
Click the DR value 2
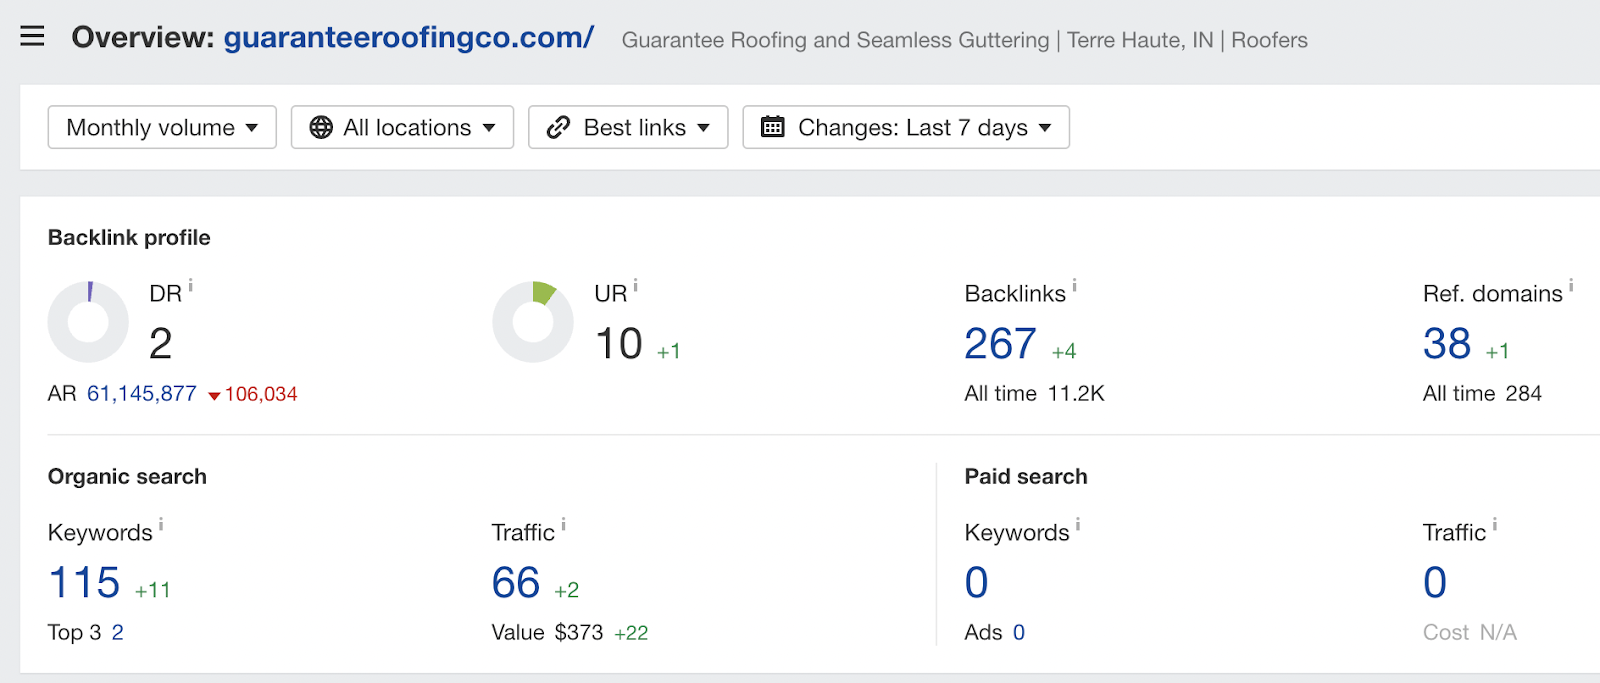pyautogui.click(x=160, y=344)
